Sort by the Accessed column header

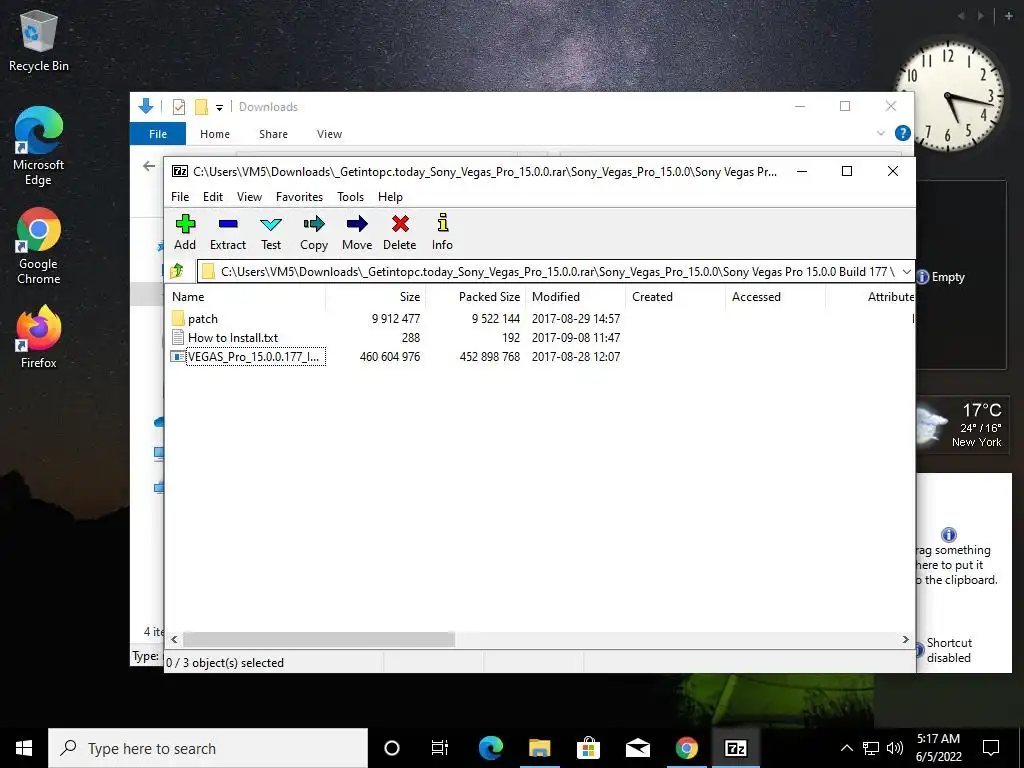pyautogui.click(x=775, y=296)
